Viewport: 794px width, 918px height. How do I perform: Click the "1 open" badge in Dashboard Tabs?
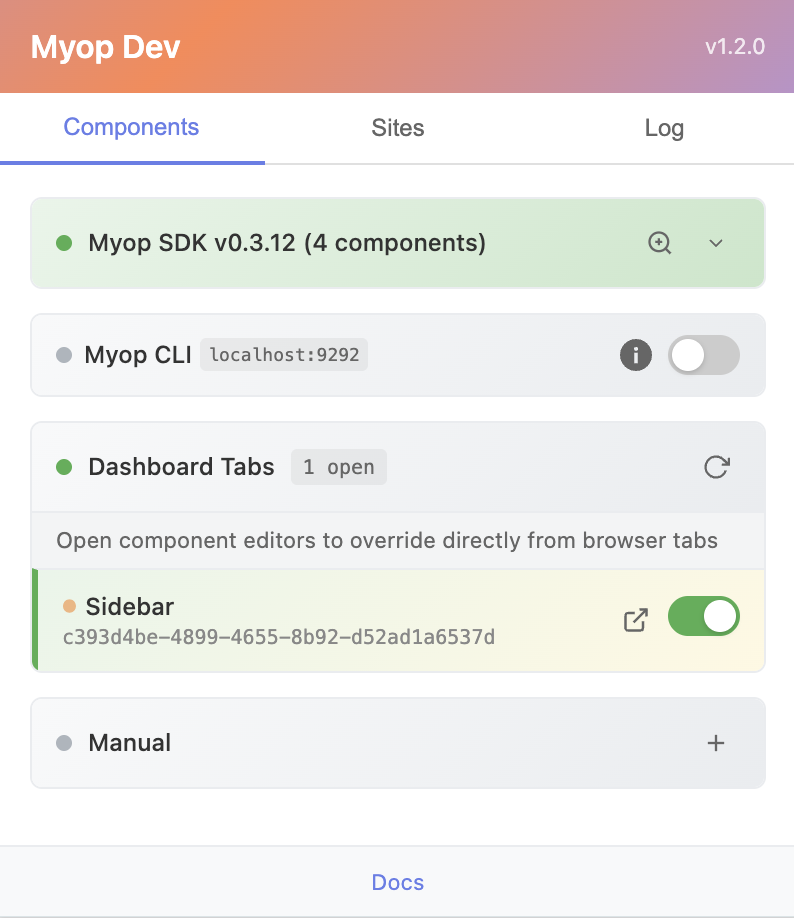click(338, 467)
